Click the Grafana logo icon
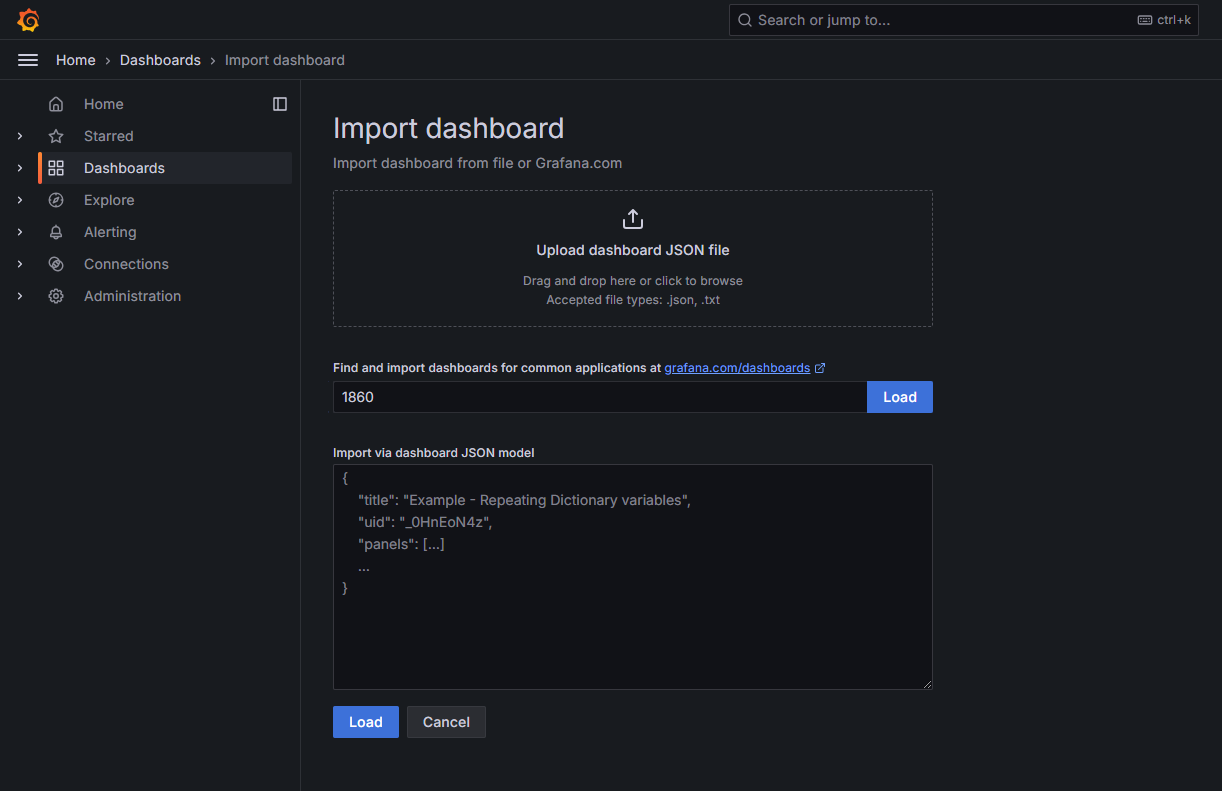The height and width of the screenshot is (791, 1222). tap(28, 20)
